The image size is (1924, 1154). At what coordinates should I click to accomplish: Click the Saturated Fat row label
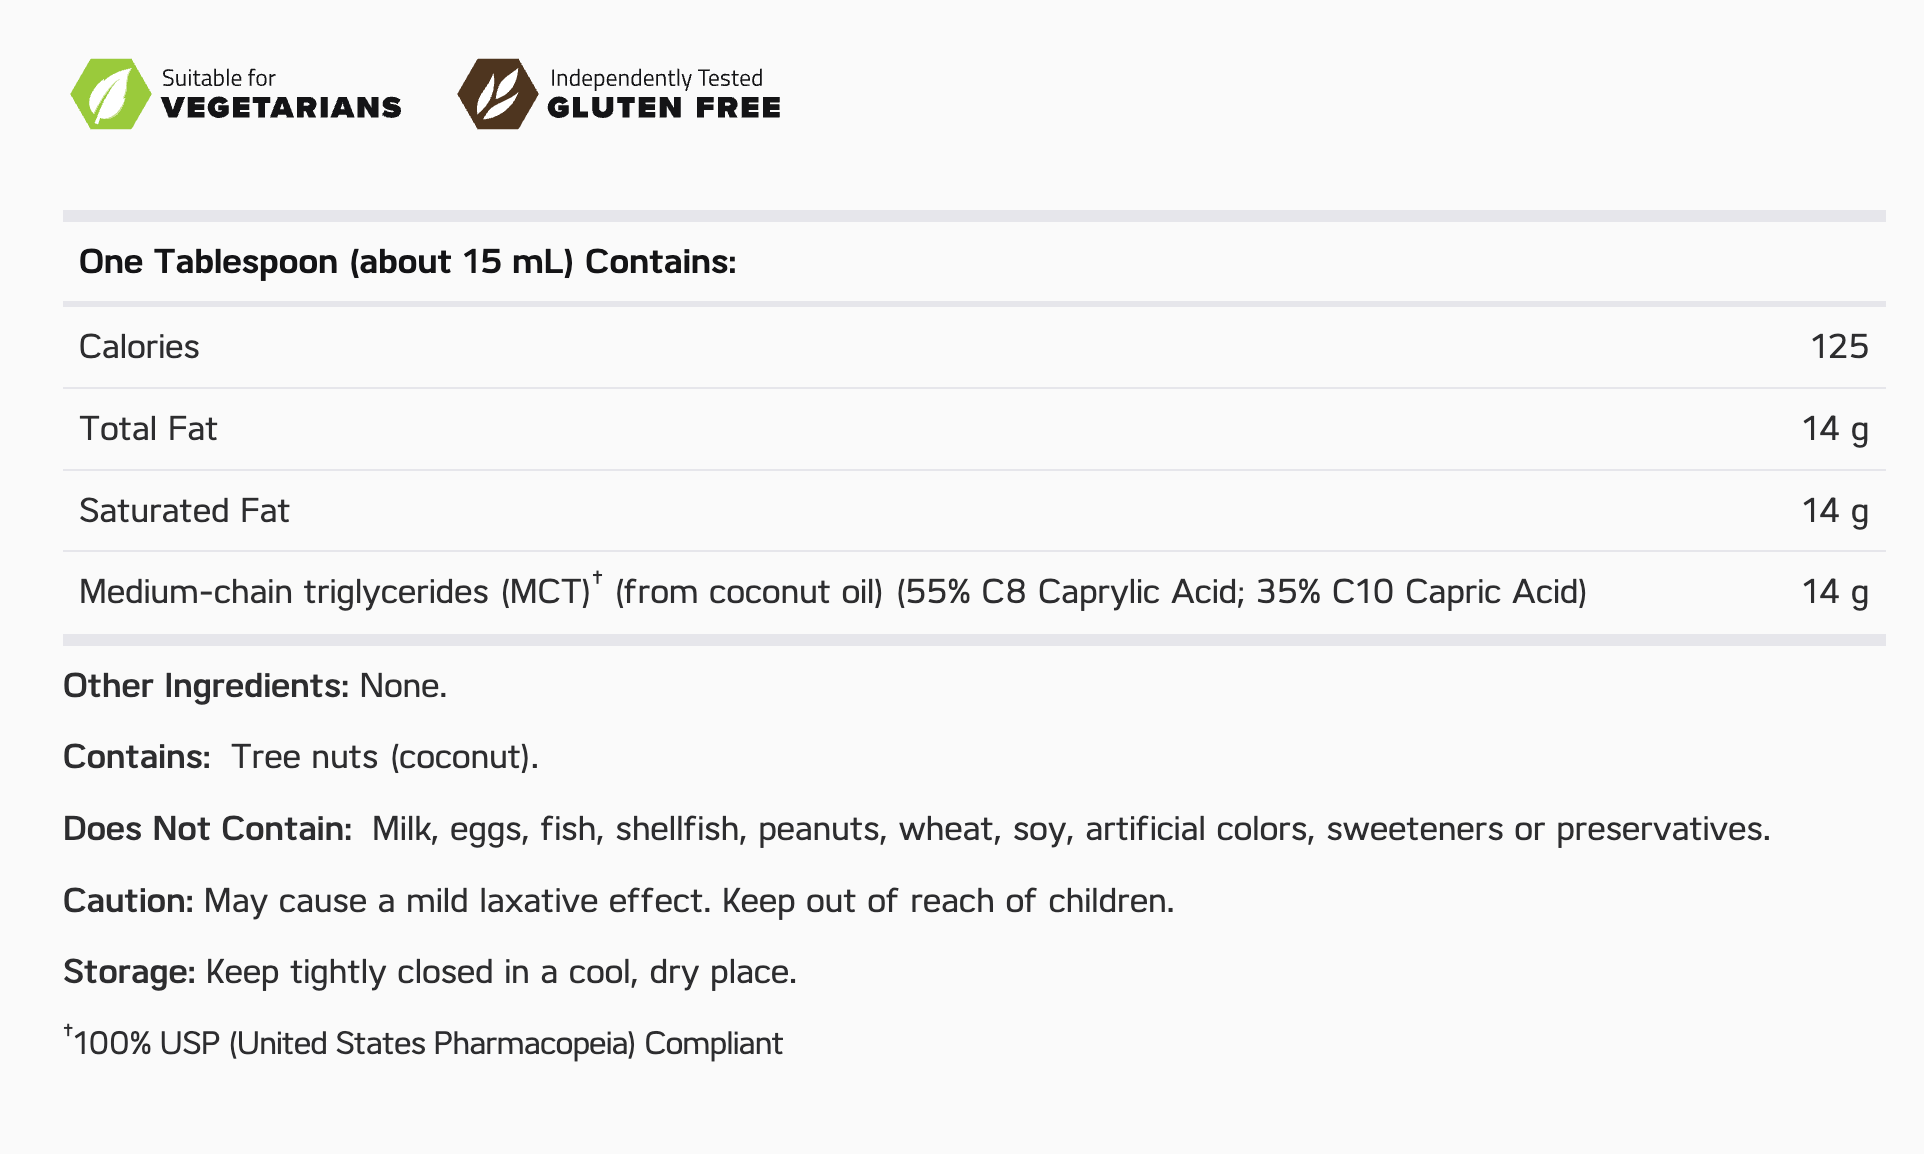pos(184,511)
